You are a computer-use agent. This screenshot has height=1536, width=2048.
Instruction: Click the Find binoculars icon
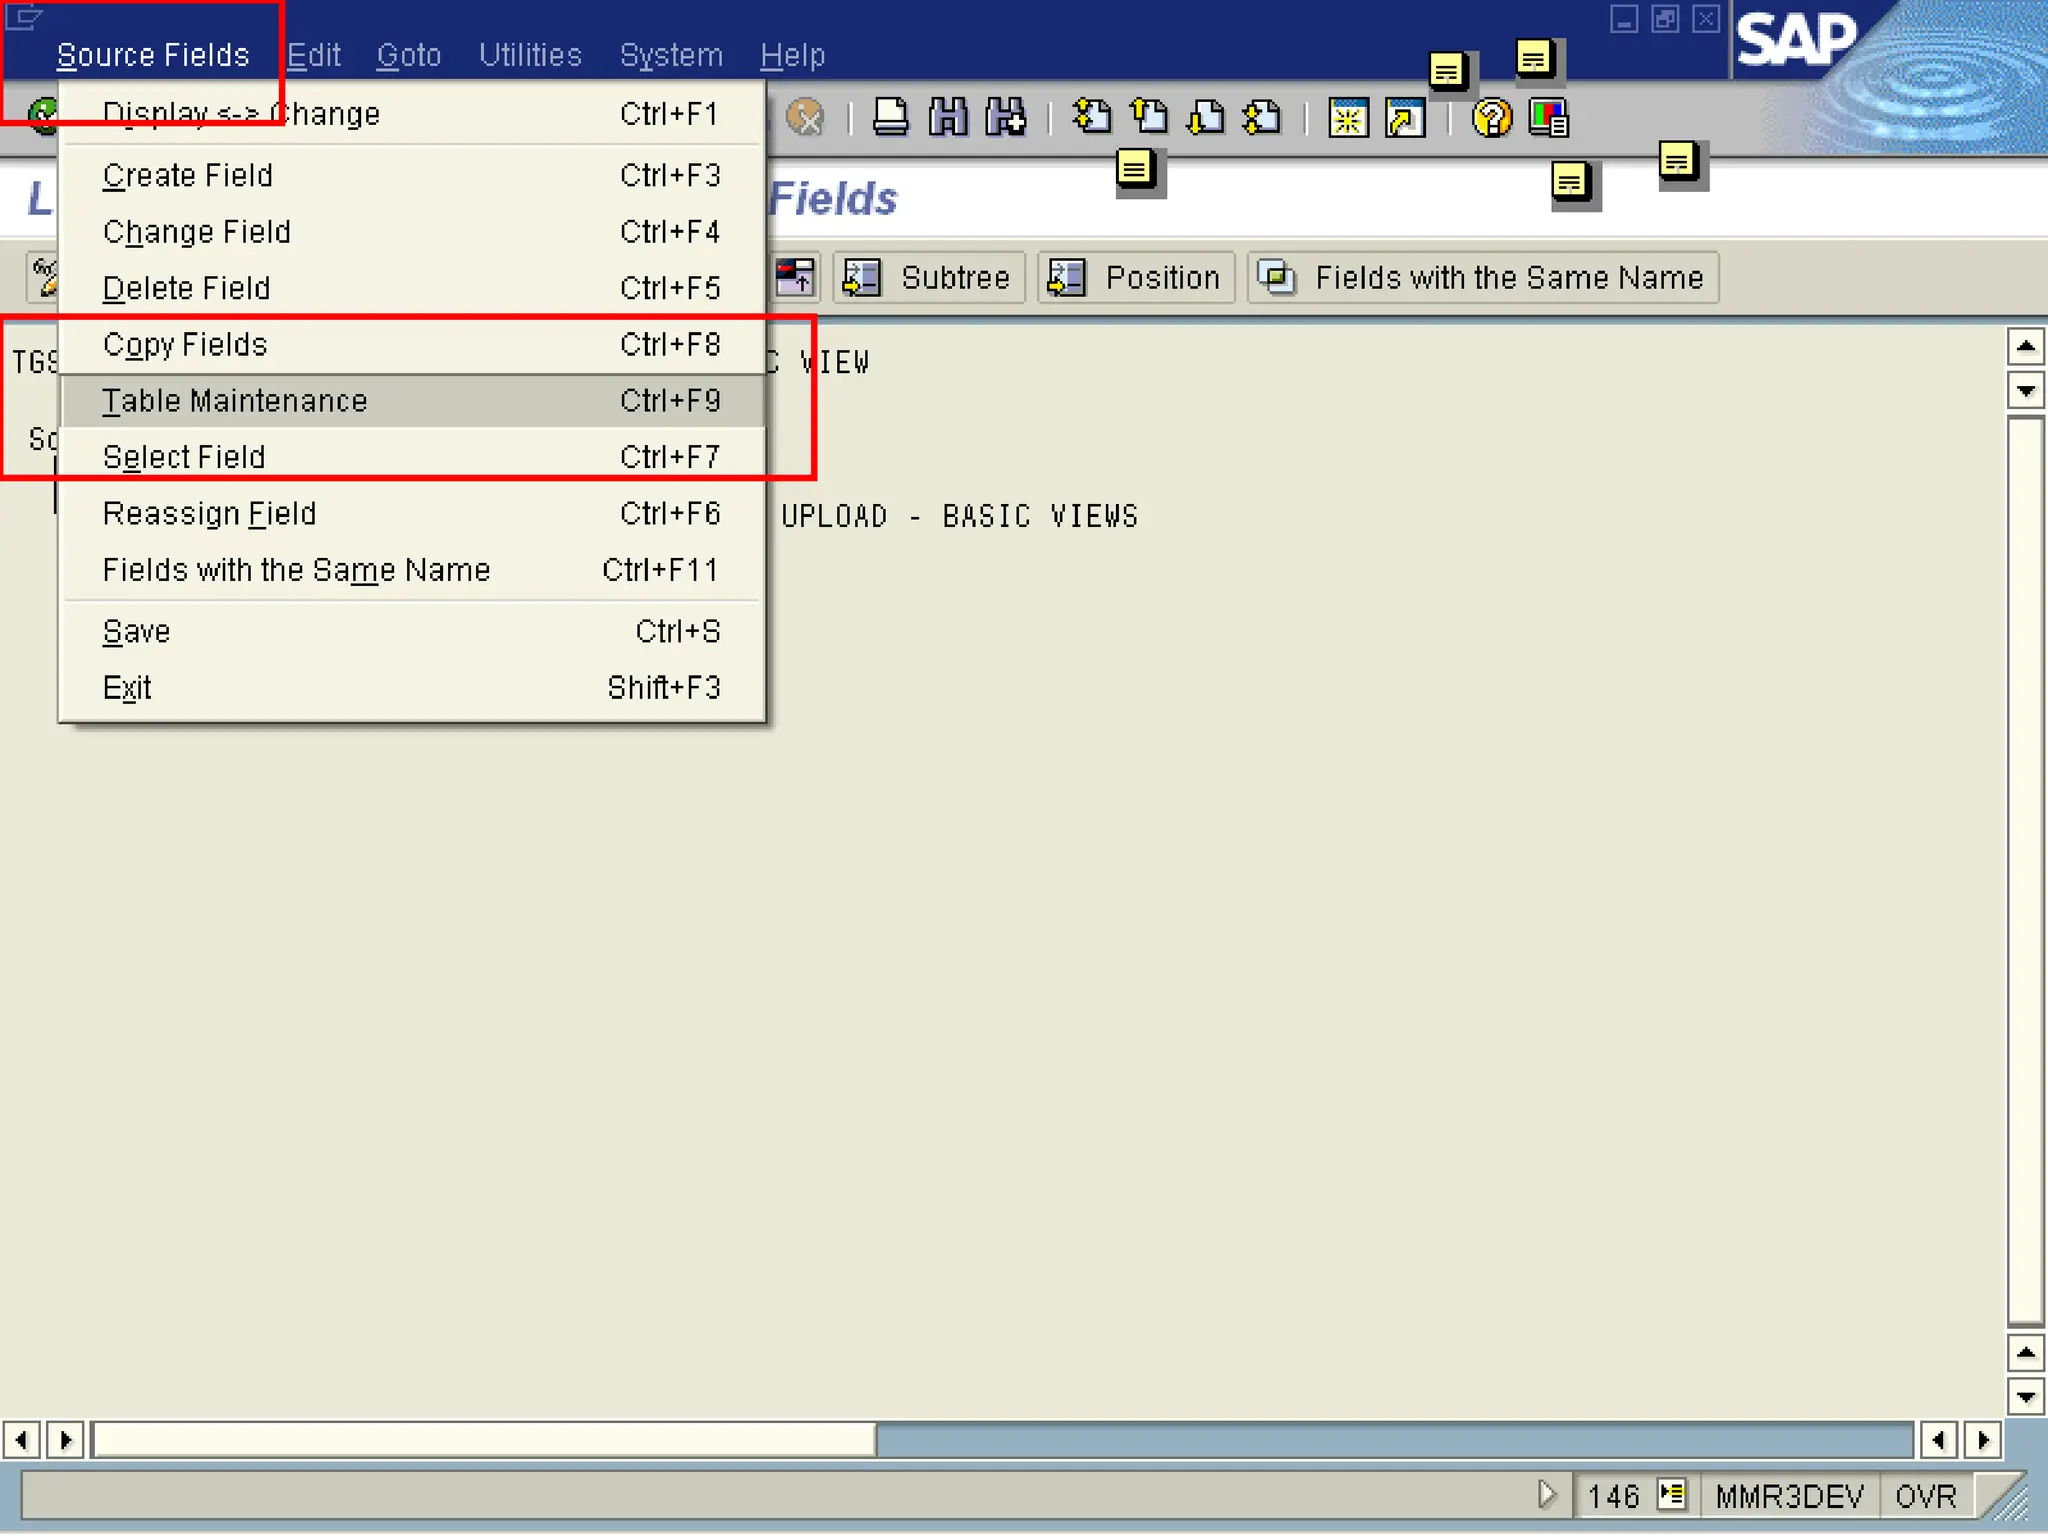(948, 117)
